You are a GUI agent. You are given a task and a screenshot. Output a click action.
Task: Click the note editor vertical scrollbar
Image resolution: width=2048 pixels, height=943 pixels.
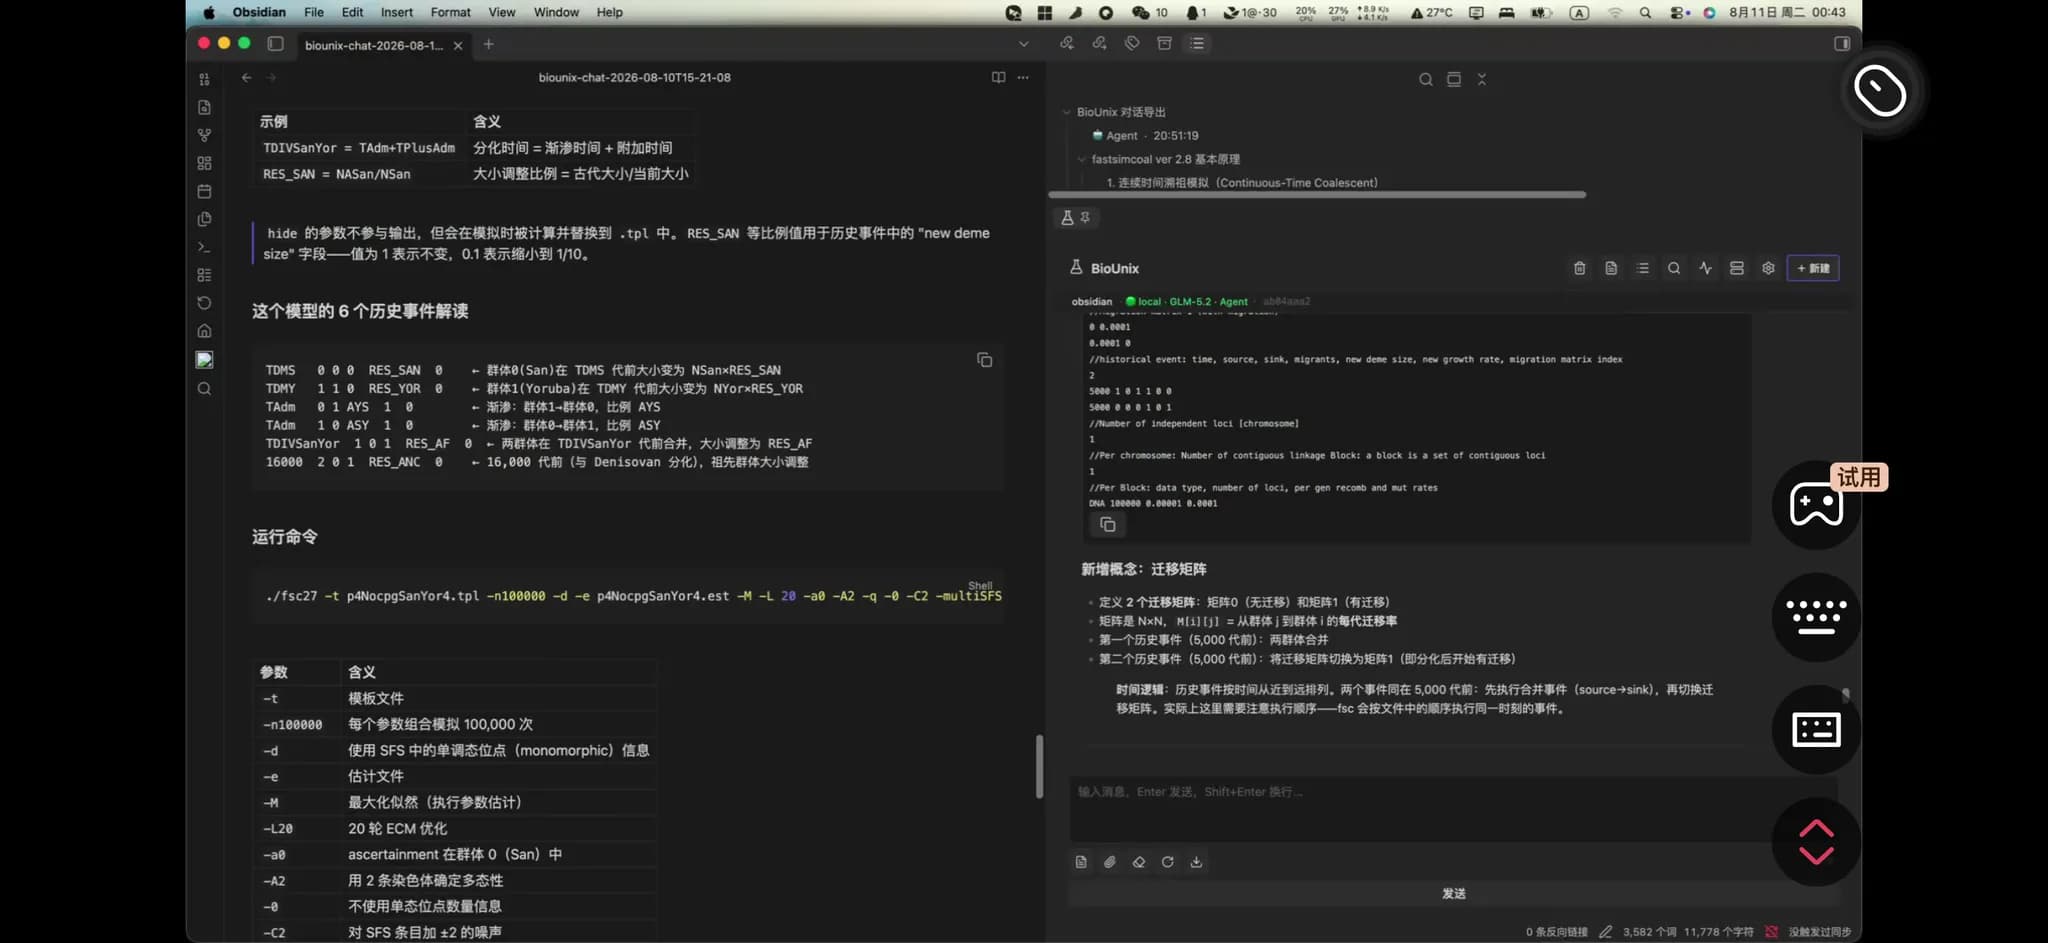coord(1039,766)
